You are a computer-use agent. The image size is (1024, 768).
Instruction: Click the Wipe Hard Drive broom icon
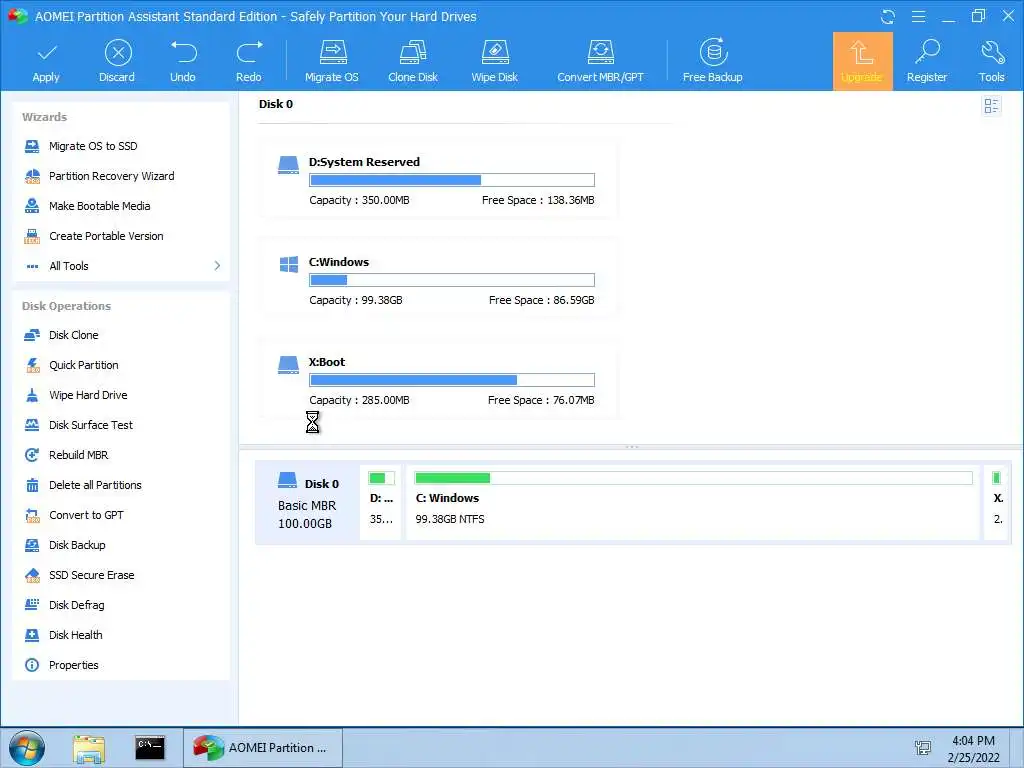point(32,395)
